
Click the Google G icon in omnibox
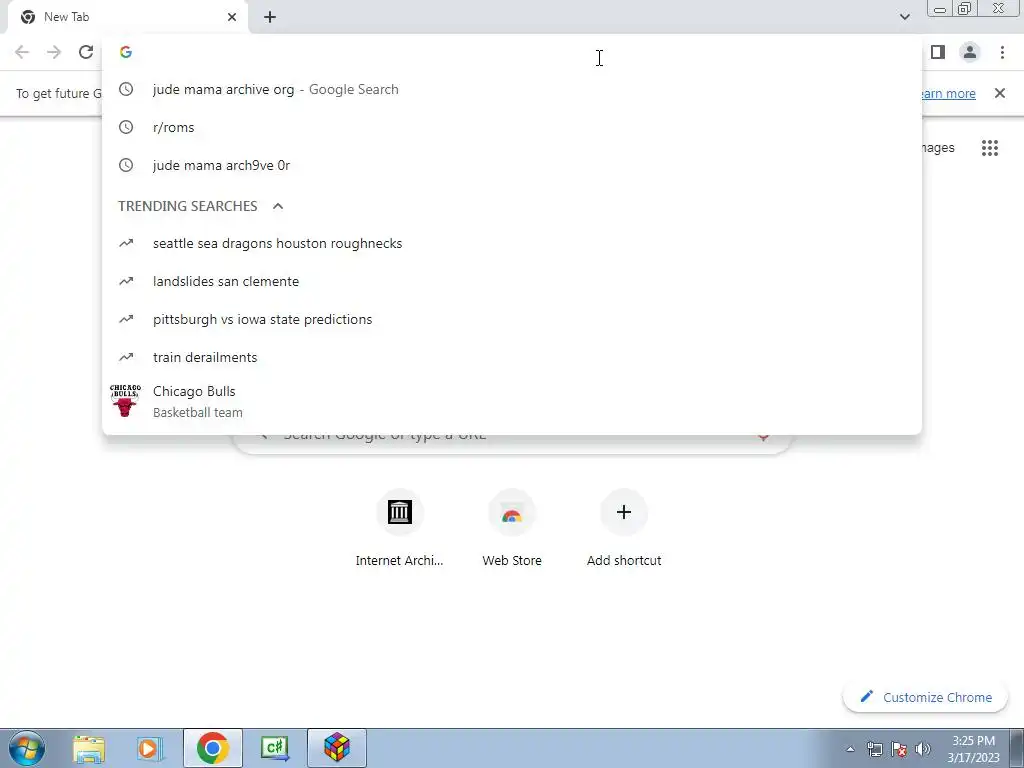point(126,52)
